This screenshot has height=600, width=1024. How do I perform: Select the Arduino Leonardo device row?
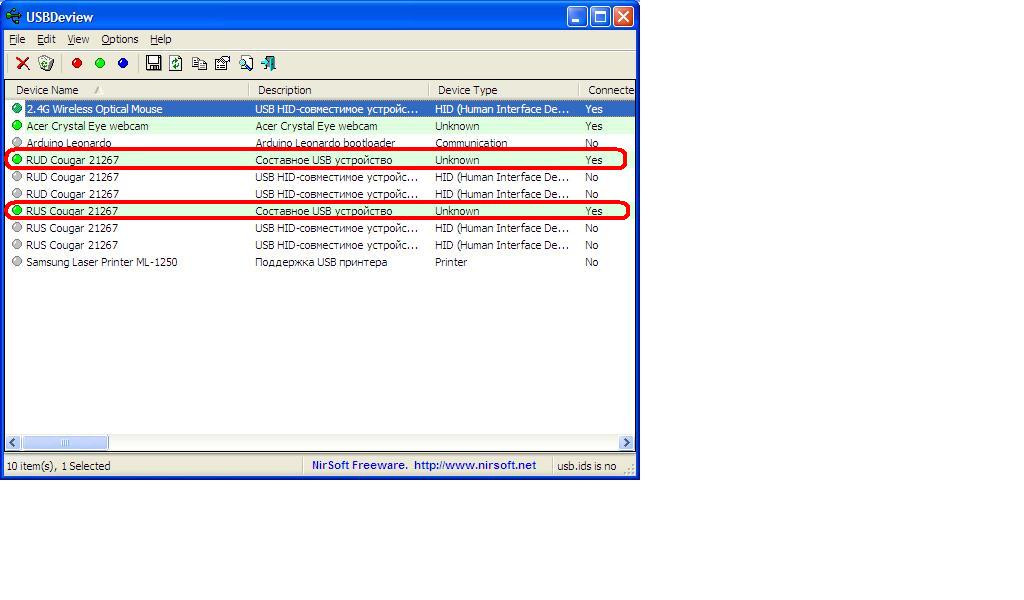pos(320,143)
